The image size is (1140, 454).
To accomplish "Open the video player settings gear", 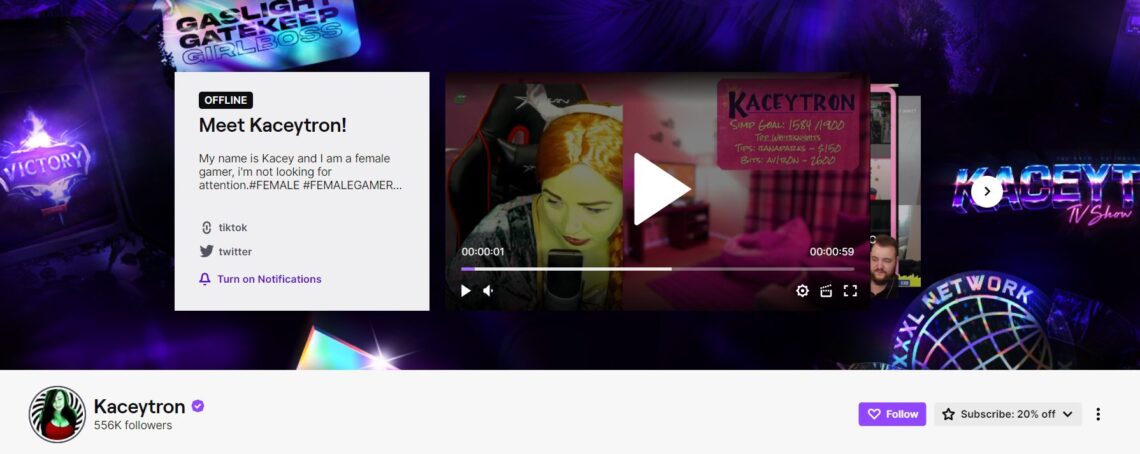I will 802,291.
